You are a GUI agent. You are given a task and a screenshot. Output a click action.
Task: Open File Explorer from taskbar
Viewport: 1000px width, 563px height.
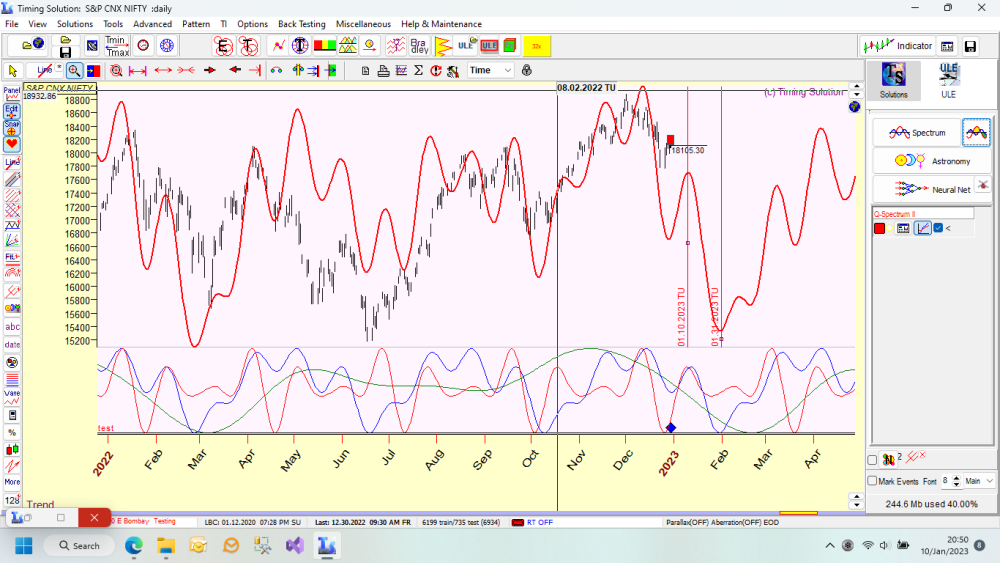coord(166,546)
